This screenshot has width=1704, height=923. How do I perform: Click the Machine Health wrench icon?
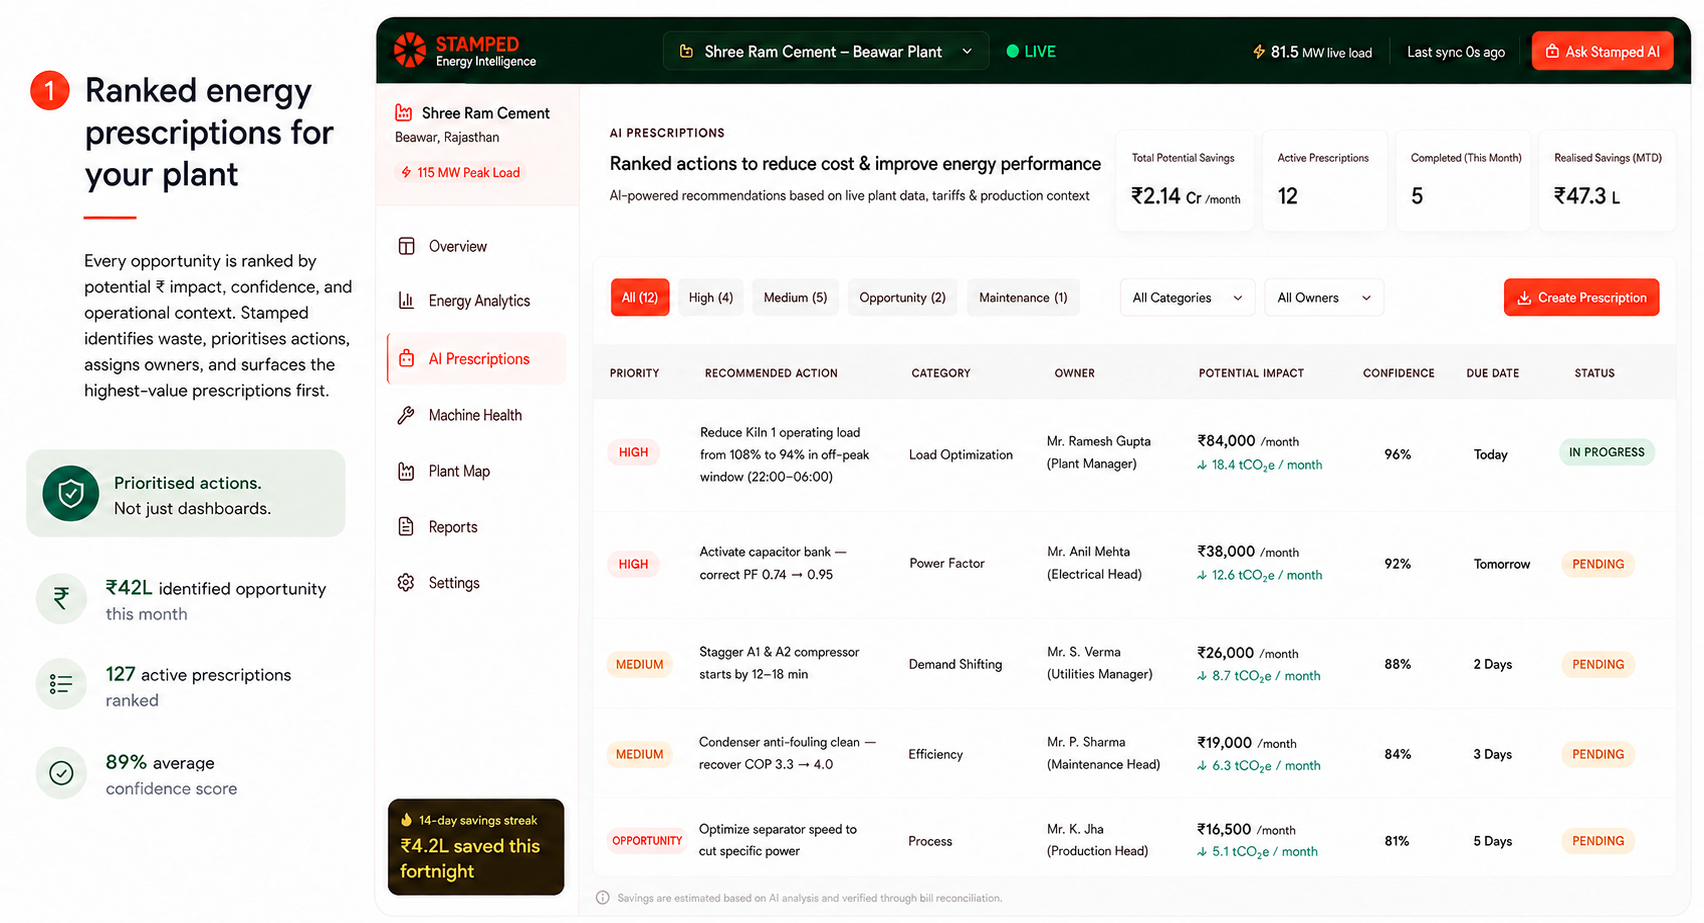pyautogui.click(x=406, y=415)
